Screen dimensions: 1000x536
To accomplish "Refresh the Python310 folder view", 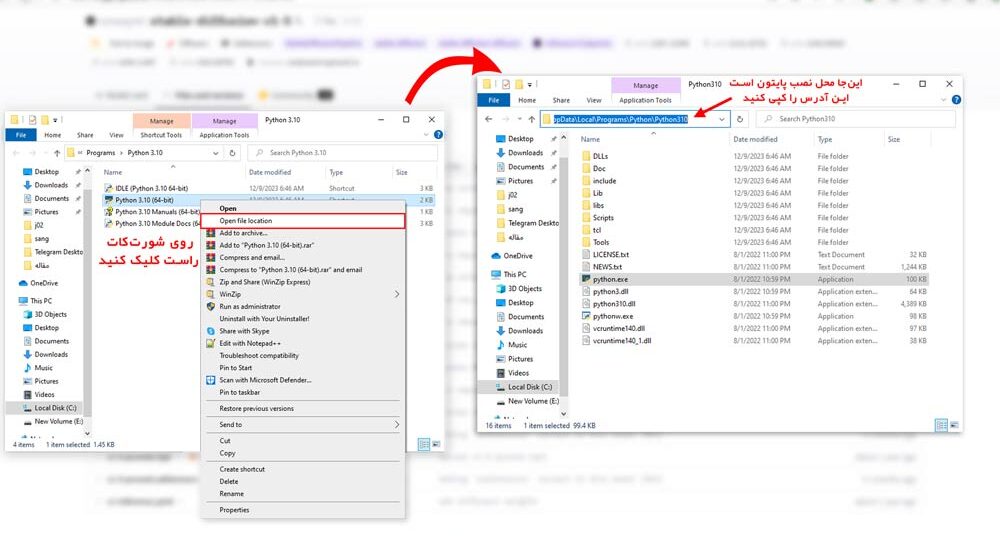I will coord(740,119).
